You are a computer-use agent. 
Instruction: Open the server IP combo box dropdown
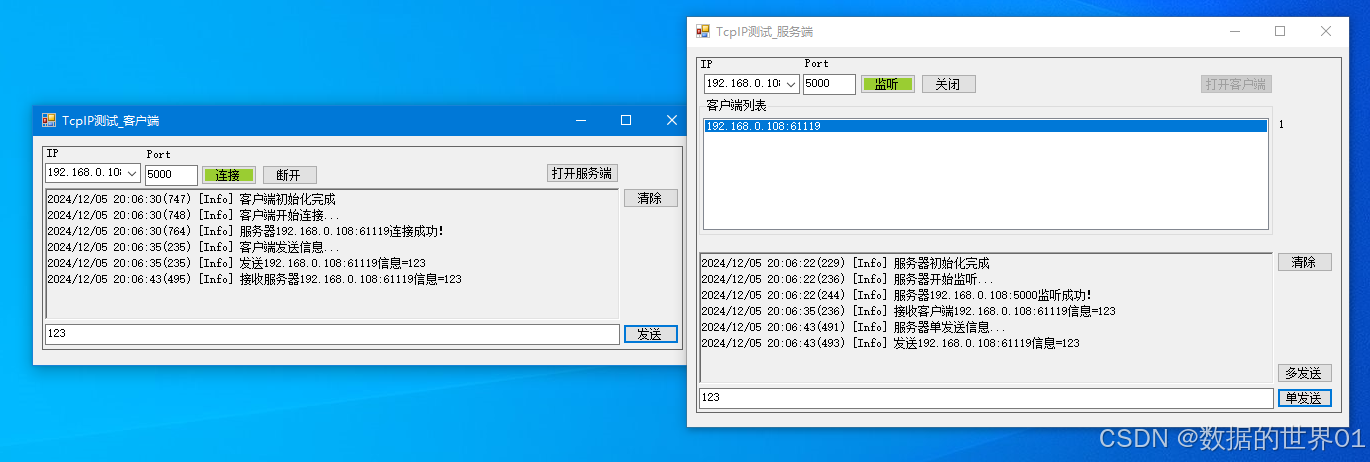790,84
